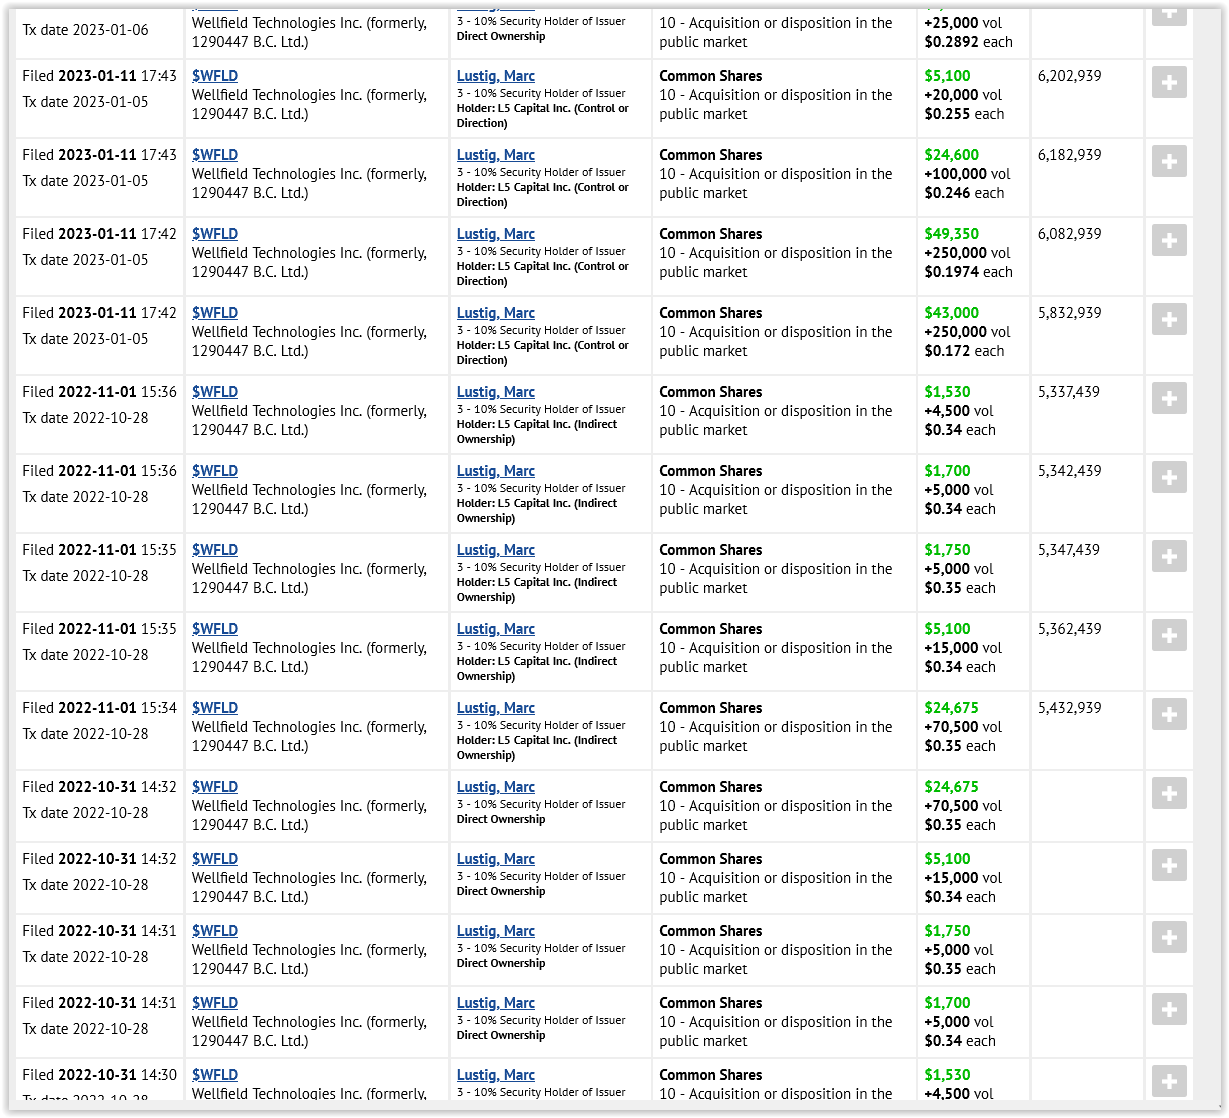Expand the plus icon on the 2023-01-11 17:43 filing
The height and width of the screenshot is (1118, 1229).
point(1168,82)
